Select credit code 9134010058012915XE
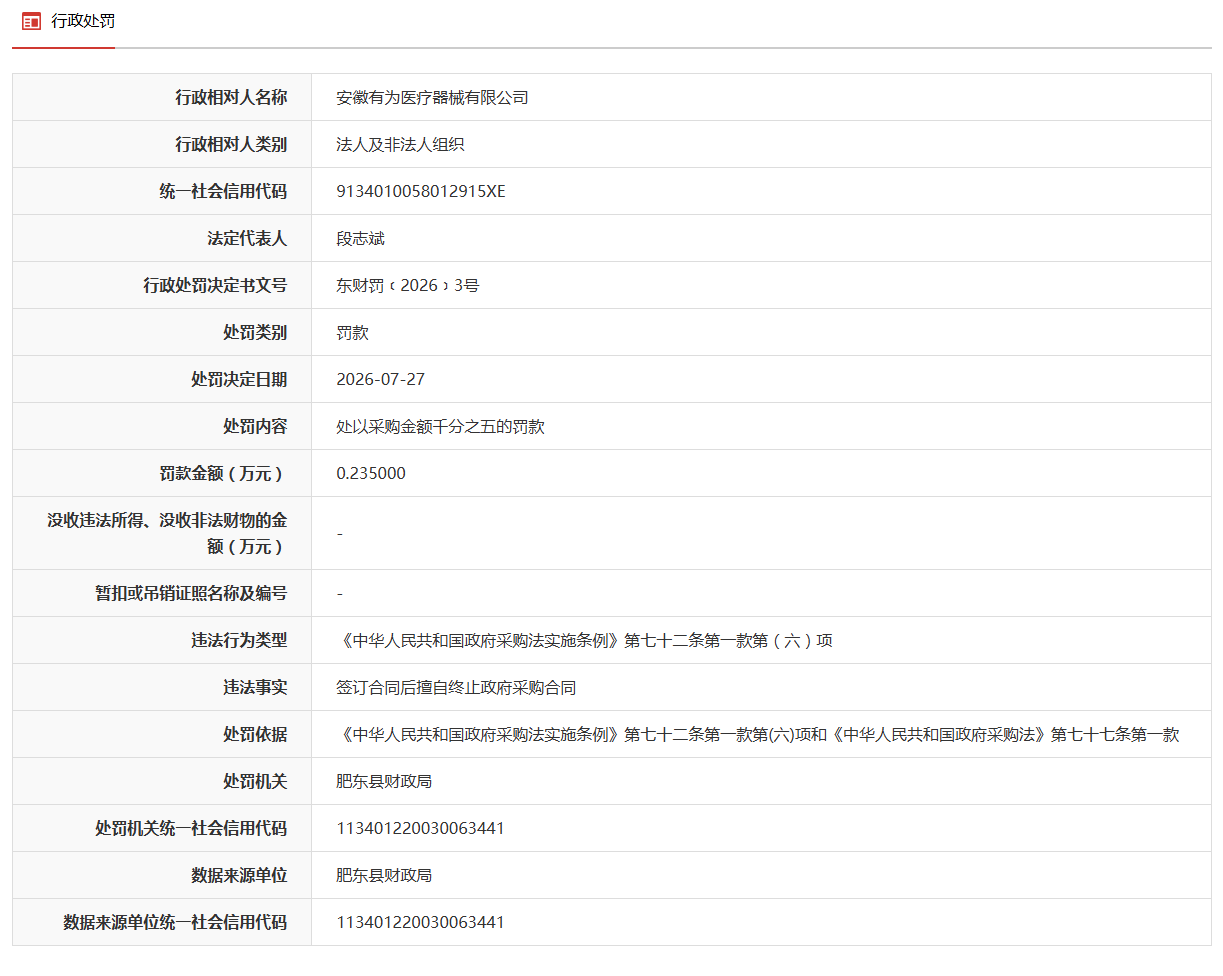Image resolution: width=1223 pixels, height=976 pixels. [x=421, y=191]
